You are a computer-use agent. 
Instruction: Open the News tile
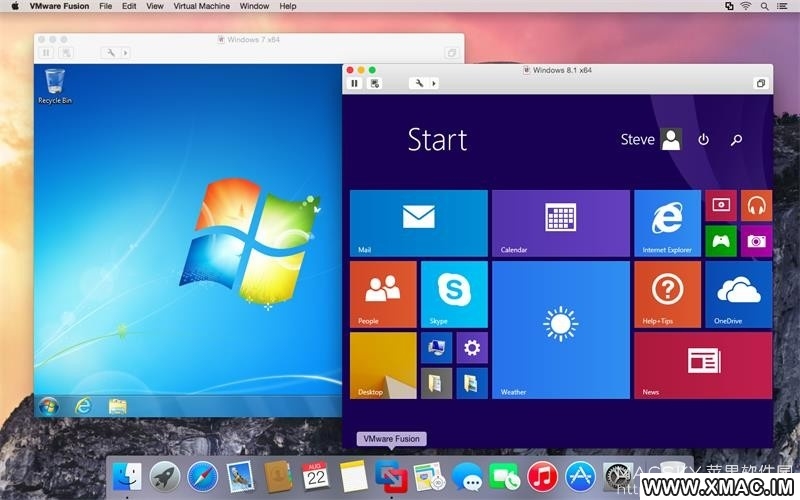coord(703,366)
